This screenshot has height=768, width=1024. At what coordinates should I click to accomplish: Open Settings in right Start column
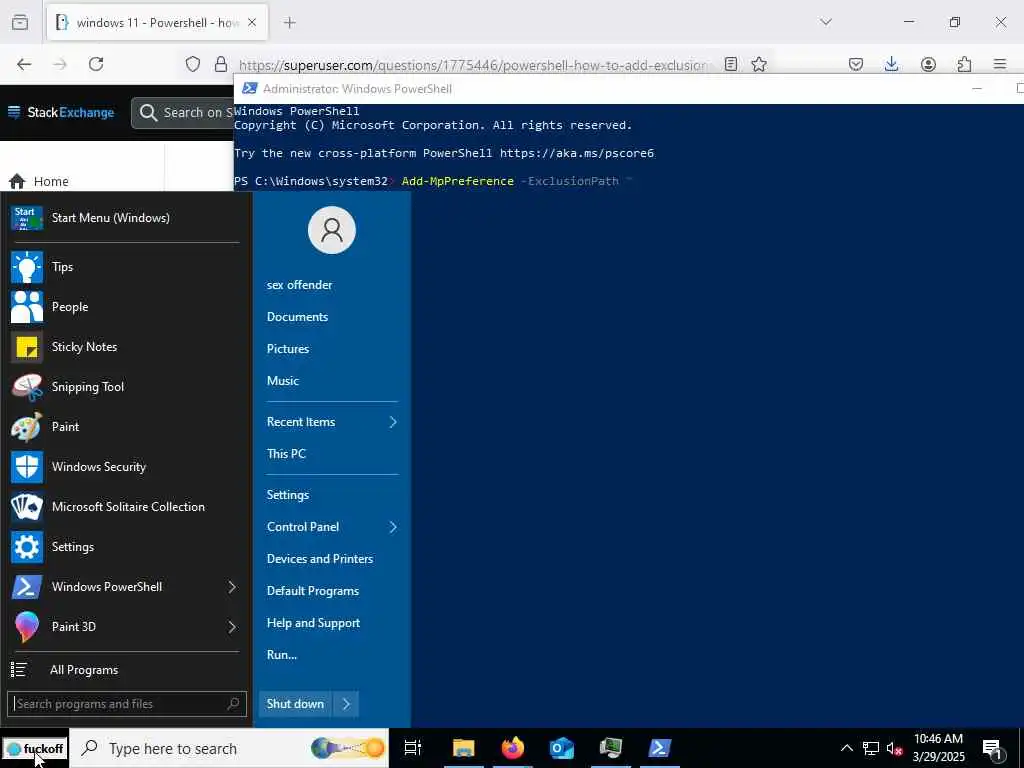(x=288, y=495)
